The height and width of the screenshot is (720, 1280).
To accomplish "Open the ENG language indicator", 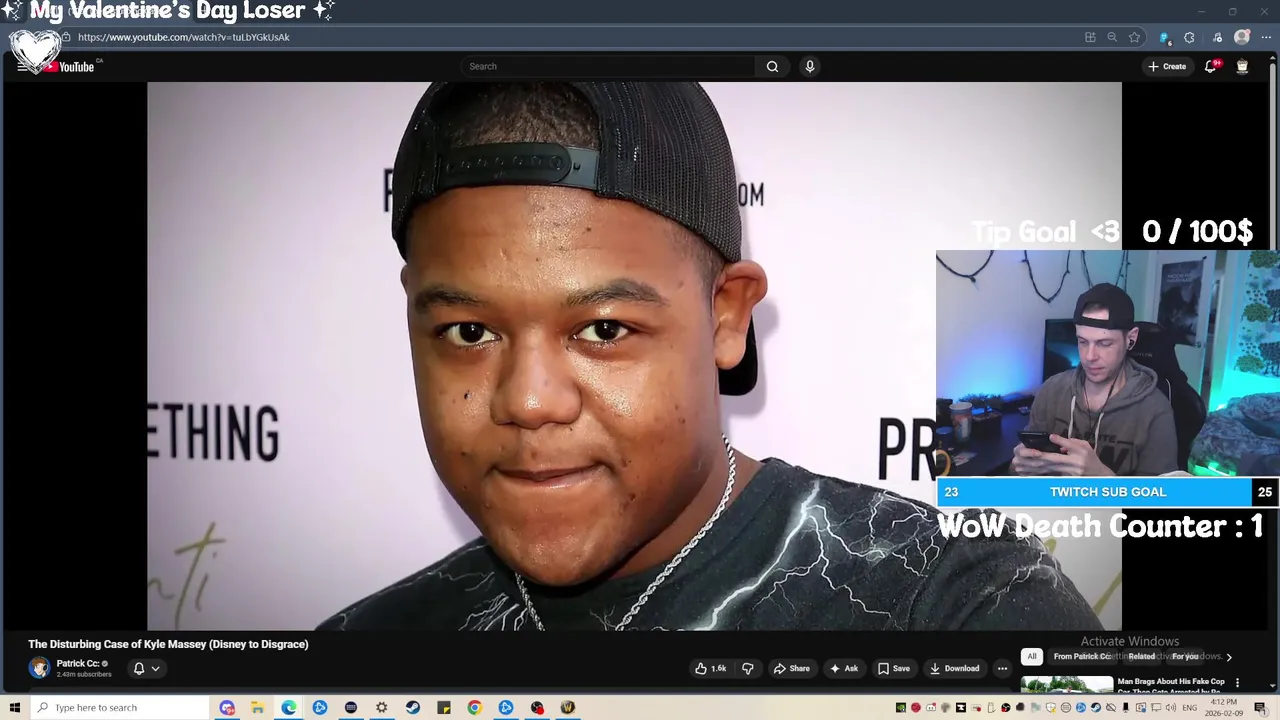I will [x=1190, y=708].
